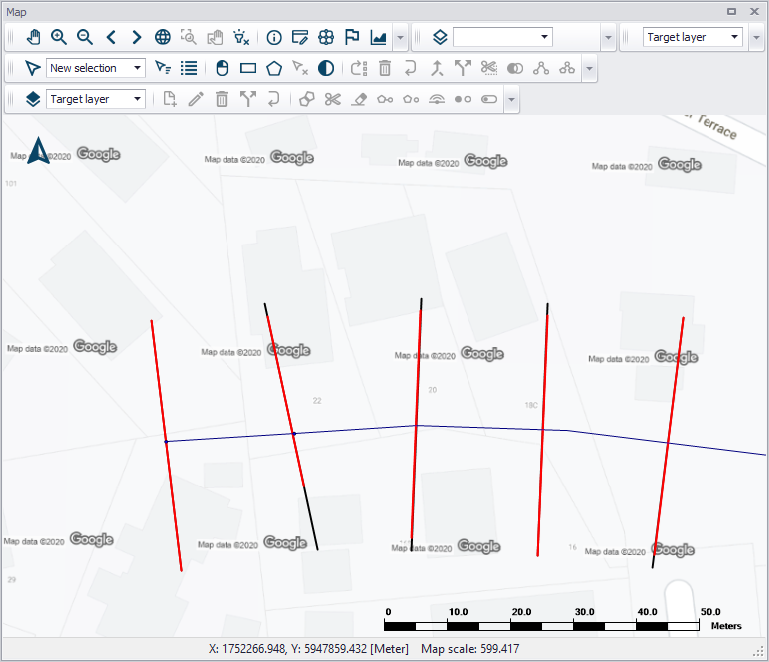Click the pencil edit icon

tap(196, 99)
